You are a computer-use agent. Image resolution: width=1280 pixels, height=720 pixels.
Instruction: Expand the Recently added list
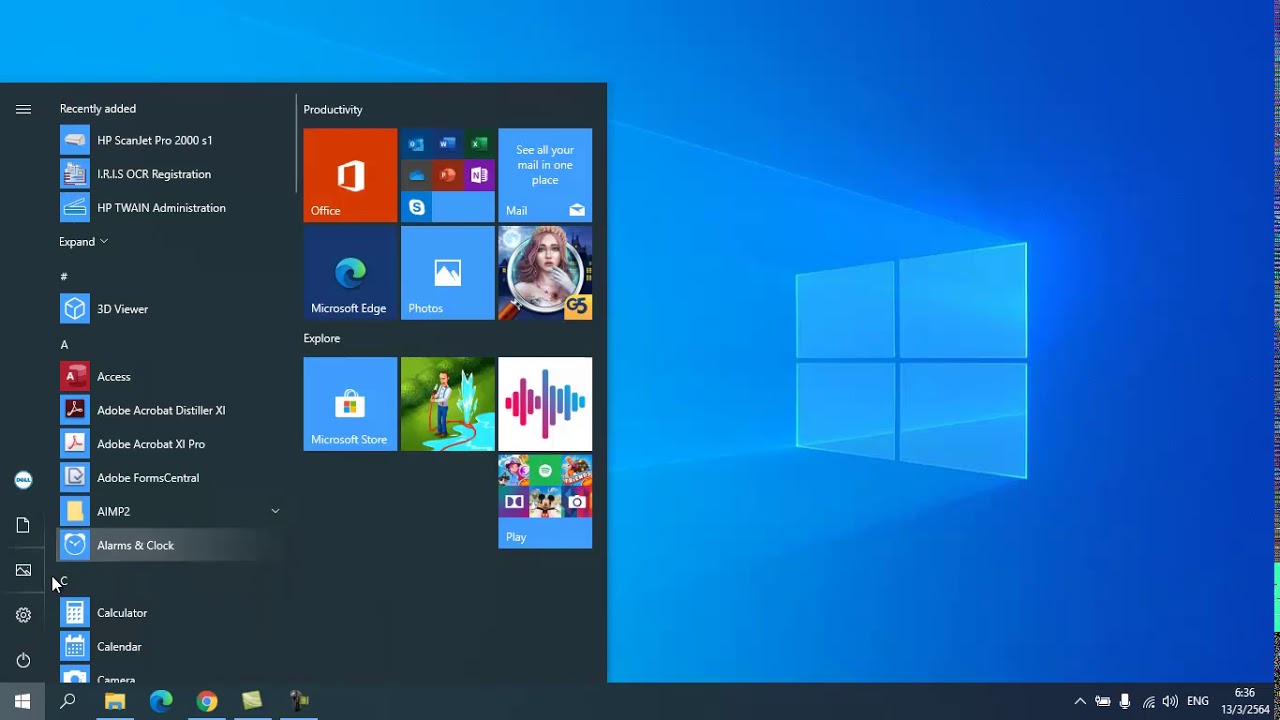pyautogui.click(x=83, y=242)
